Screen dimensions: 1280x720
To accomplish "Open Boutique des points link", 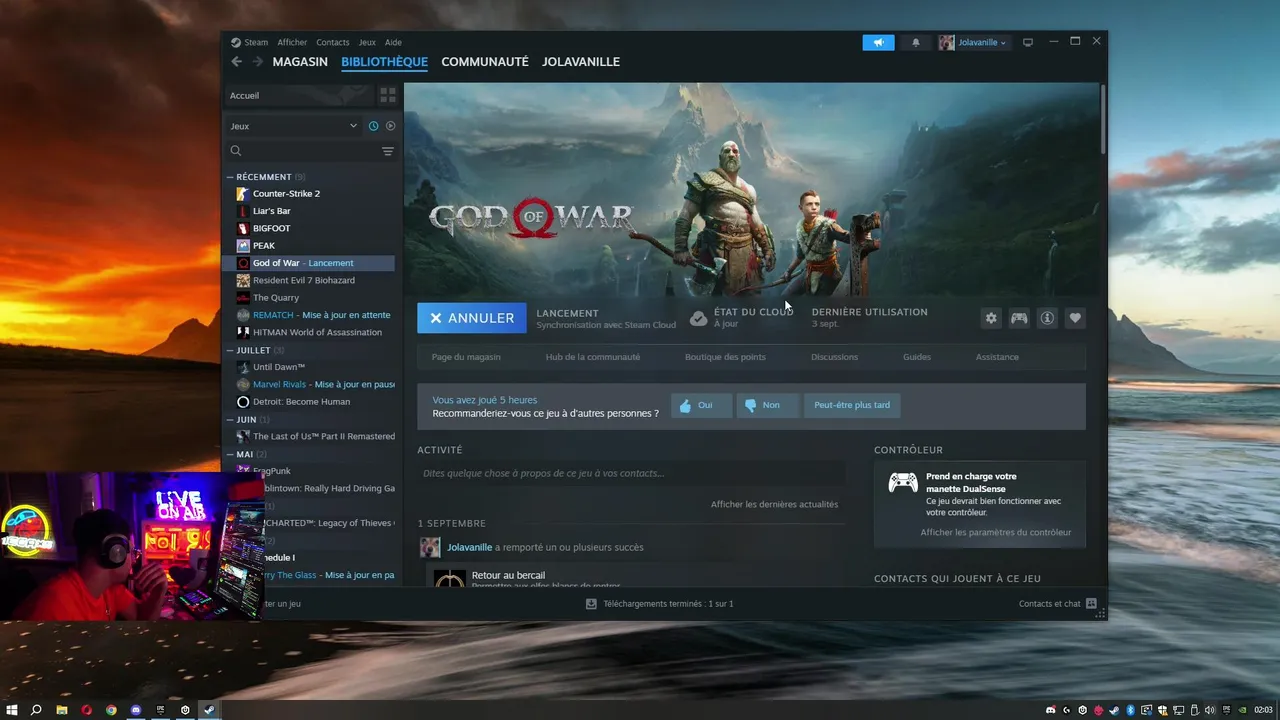I will coord(725,357).
